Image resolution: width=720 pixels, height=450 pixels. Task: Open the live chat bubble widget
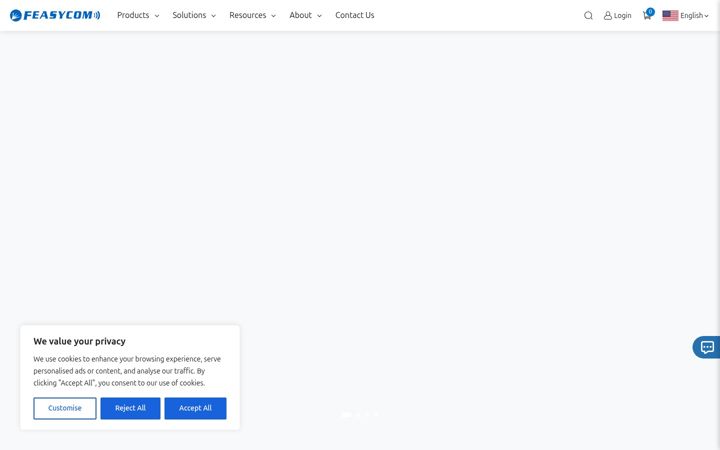(x=707, y=347)
